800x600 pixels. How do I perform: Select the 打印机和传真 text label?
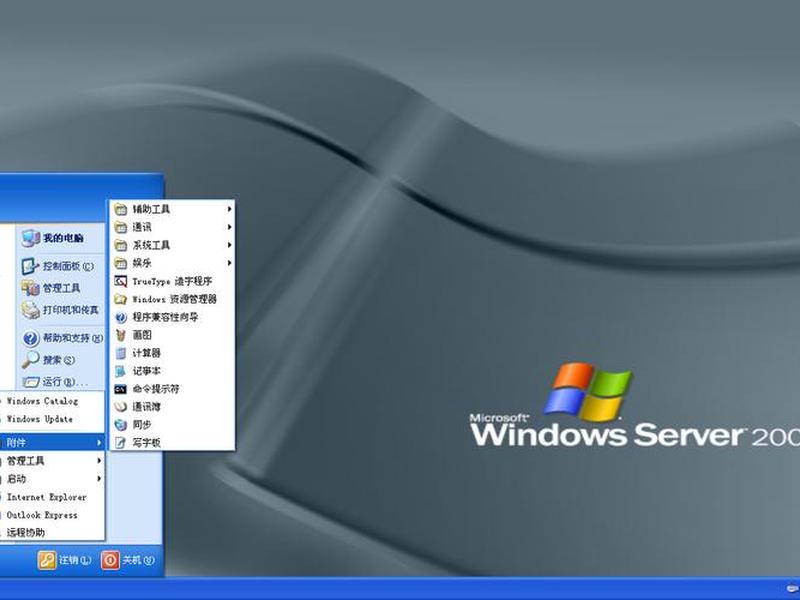click(x=71, y=310)
